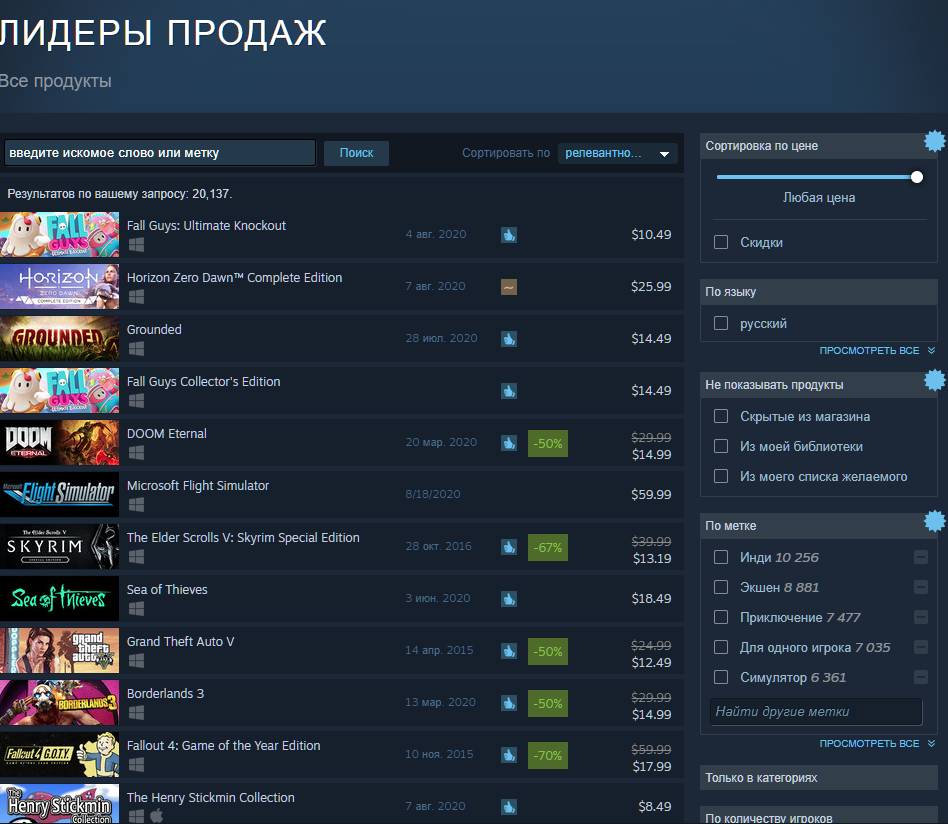Click the review icon for Fallout 4 GOTY

pyautogui.click(x=509, y=754)
